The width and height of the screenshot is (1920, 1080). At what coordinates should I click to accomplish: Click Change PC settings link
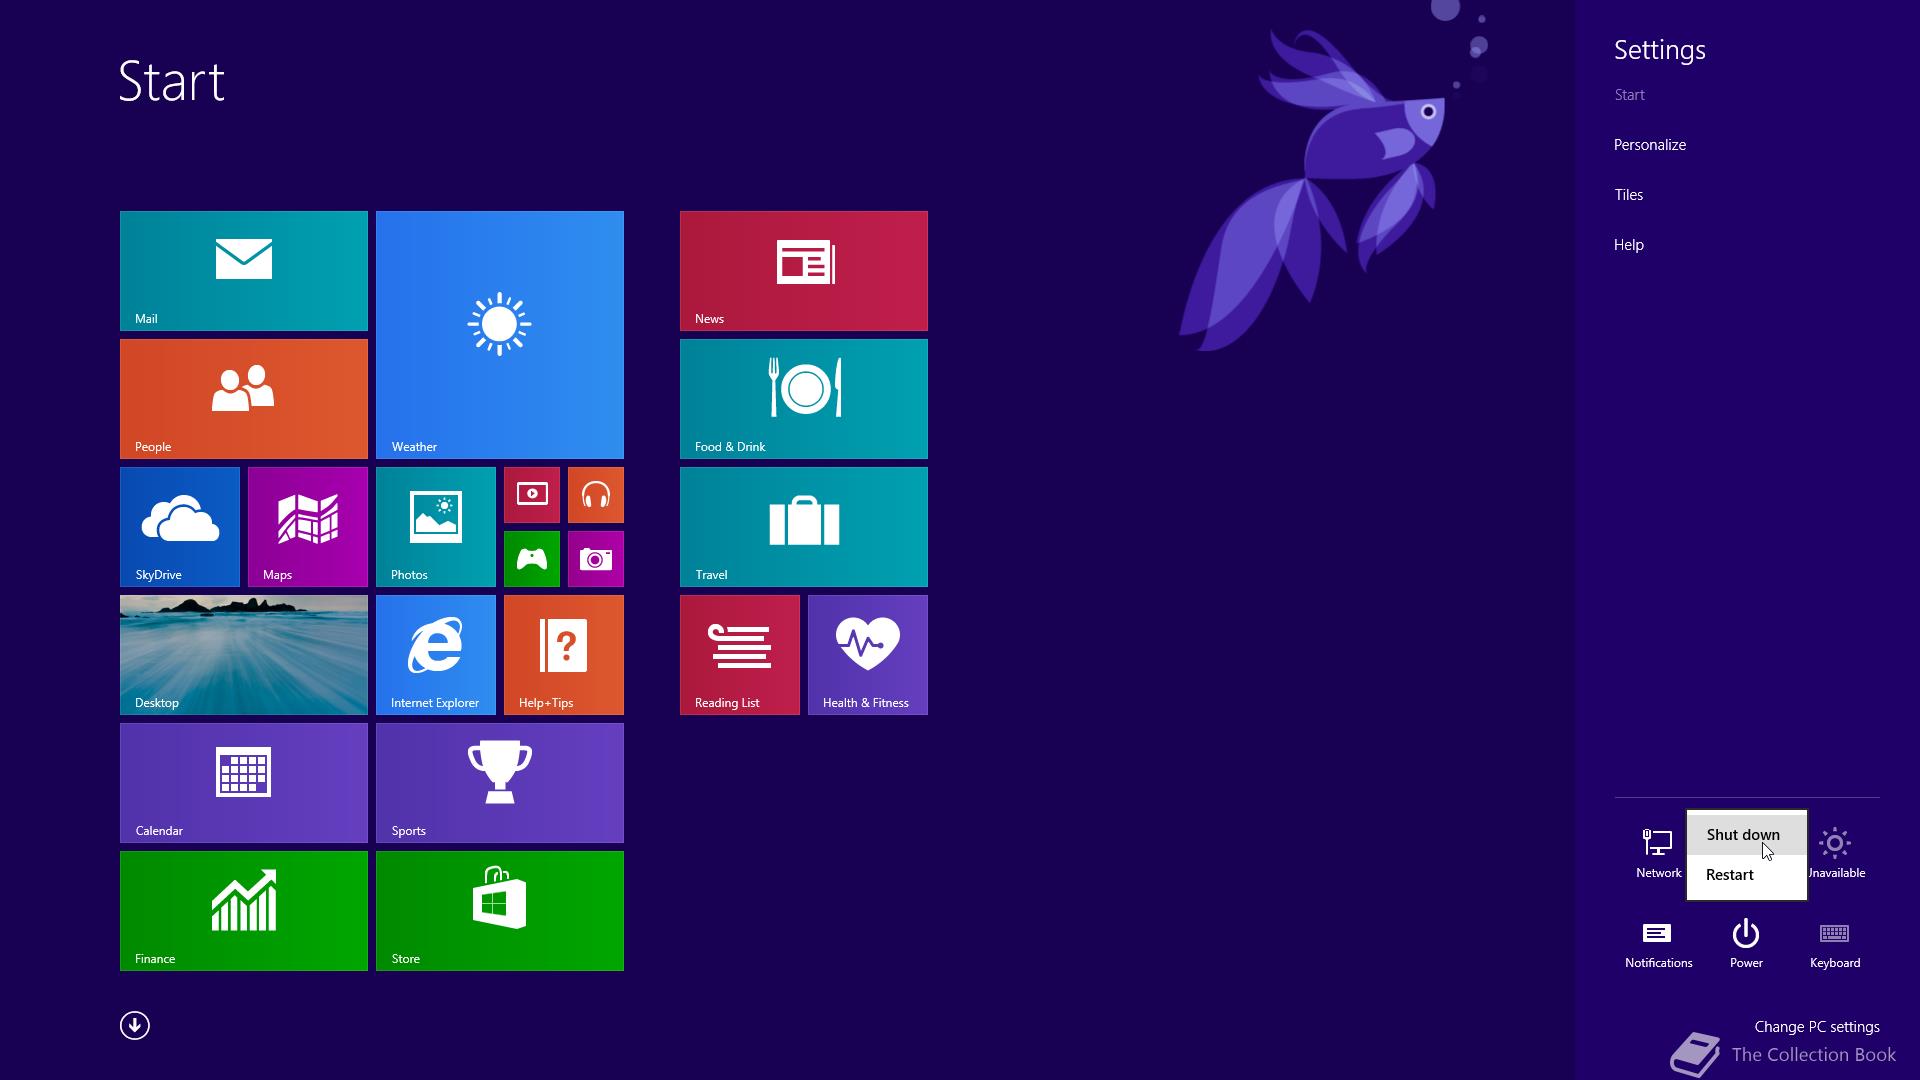[1817, 1027]
